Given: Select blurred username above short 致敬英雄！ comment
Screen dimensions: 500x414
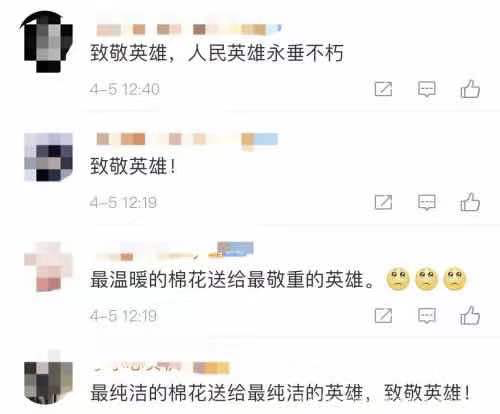Looking at the screenshot, I should (x=187, y=140).
